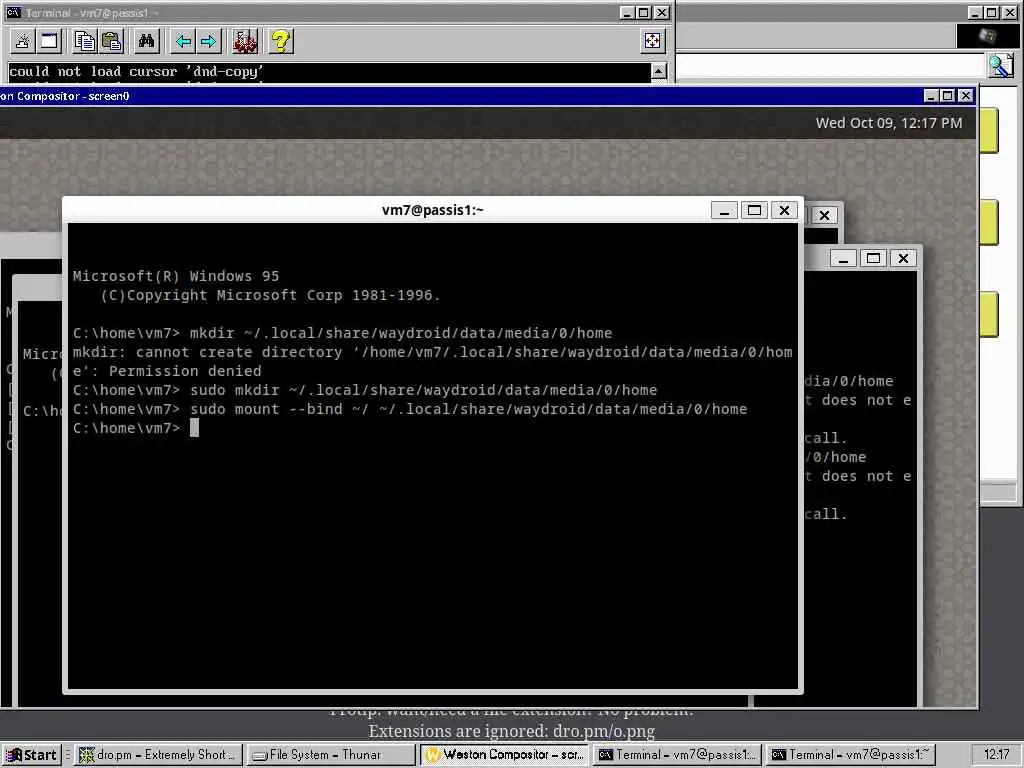Go to the next tab with the right arrow
Image resolution: width=1024 pixels, height=768 pixels.
tap(209, 41)
